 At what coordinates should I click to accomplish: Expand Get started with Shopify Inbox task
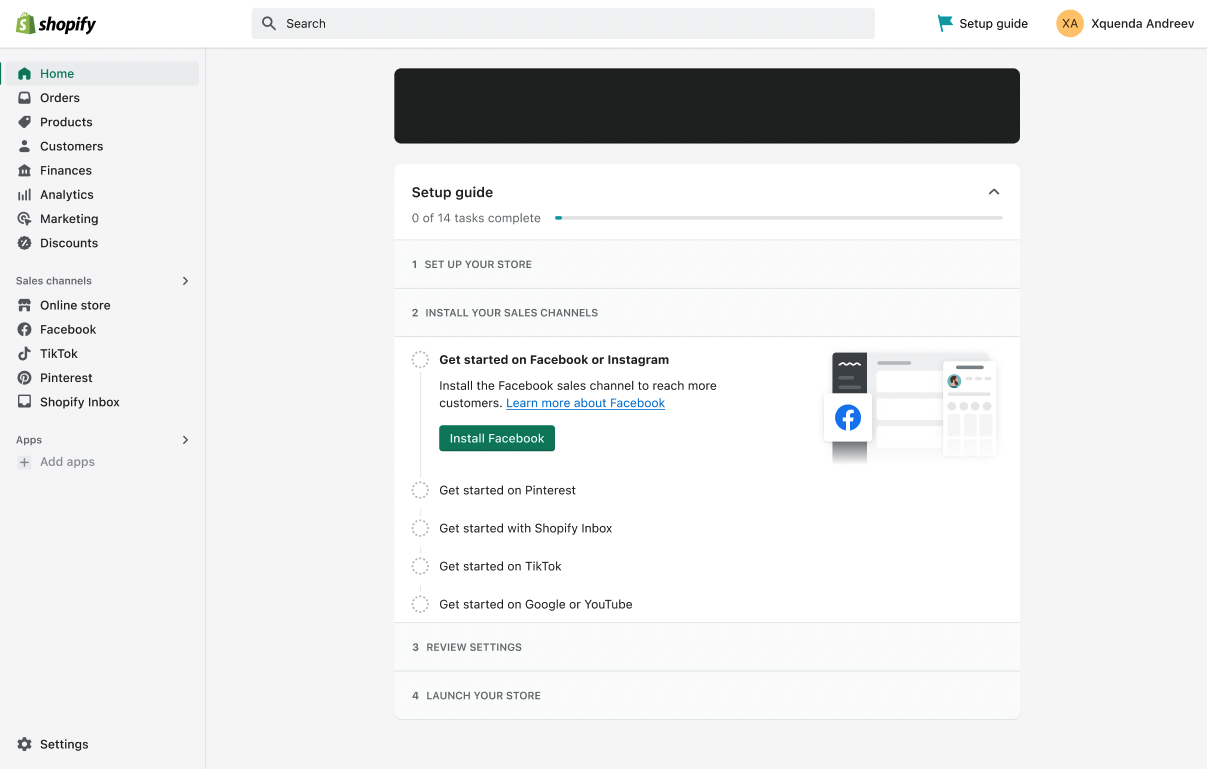526,528
